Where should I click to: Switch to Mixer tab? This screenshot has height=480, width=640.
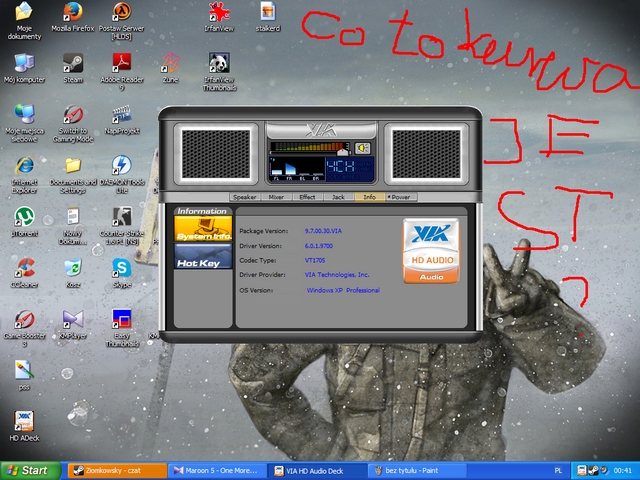276,197
